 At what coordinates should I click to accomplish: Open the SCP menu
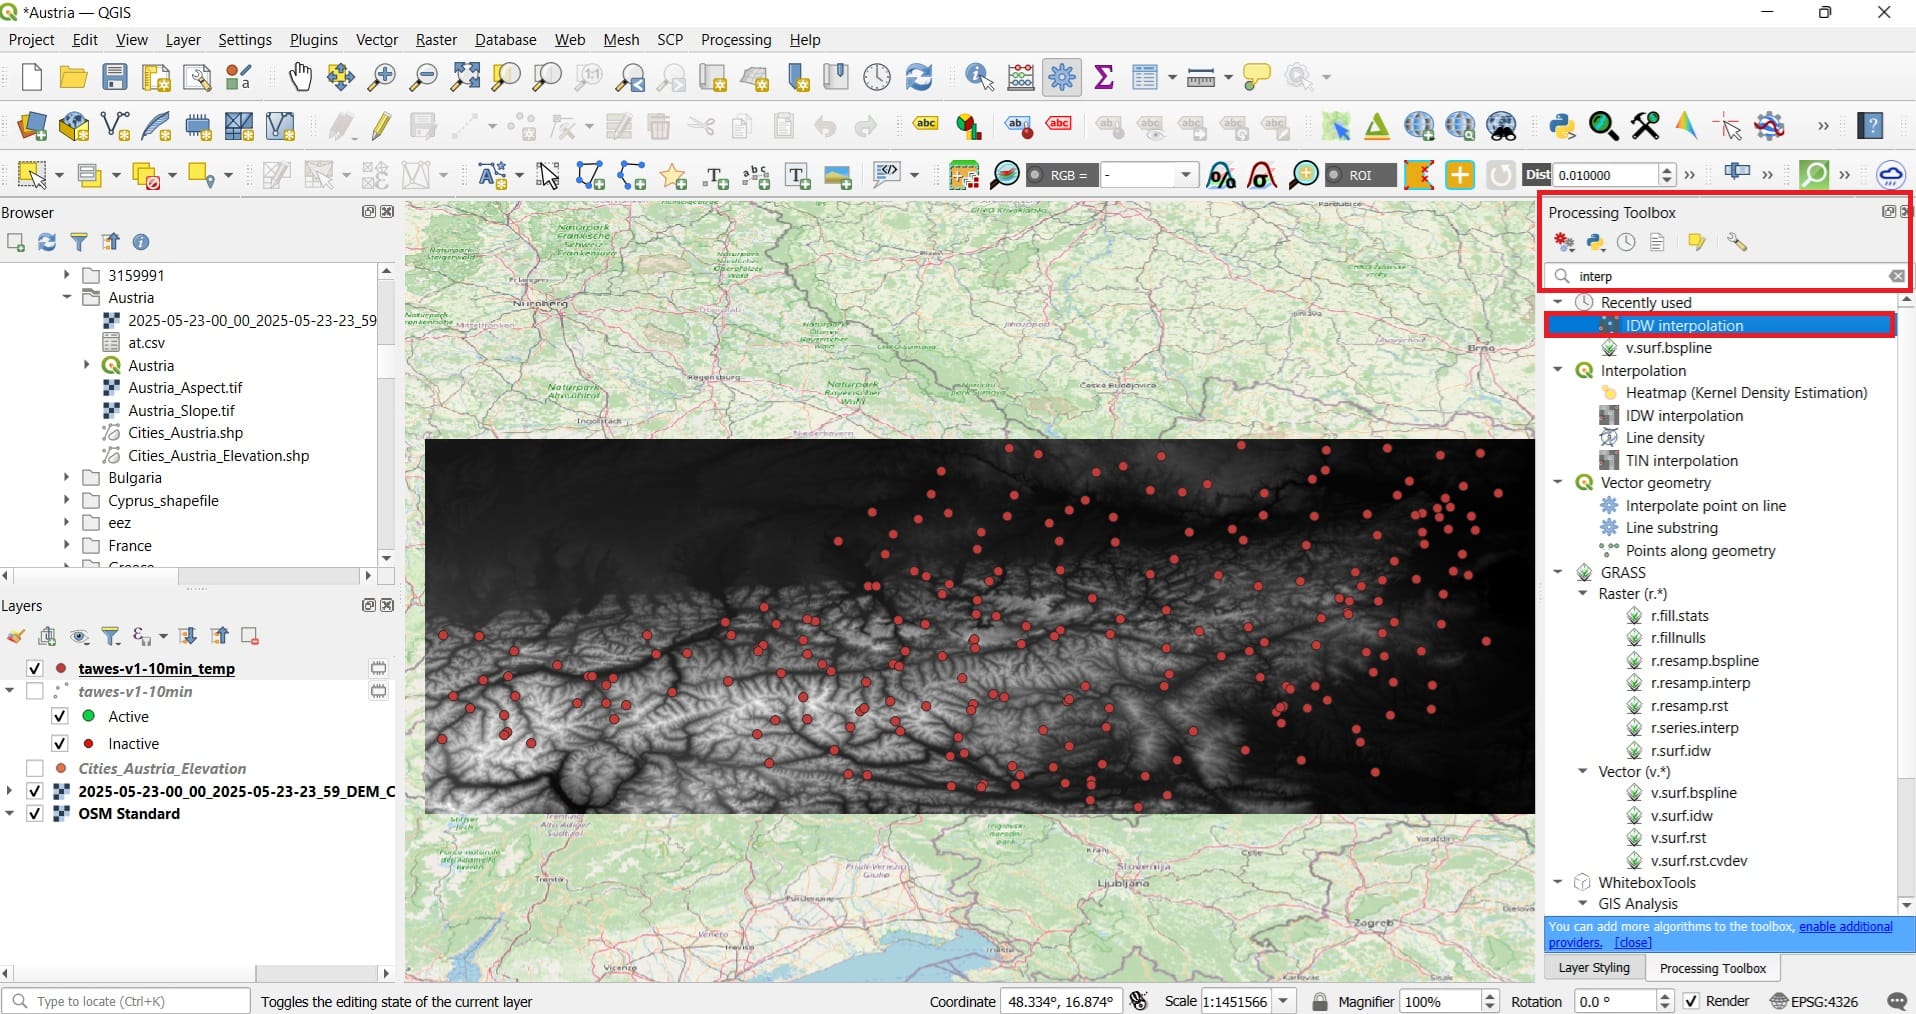(670, 40)
